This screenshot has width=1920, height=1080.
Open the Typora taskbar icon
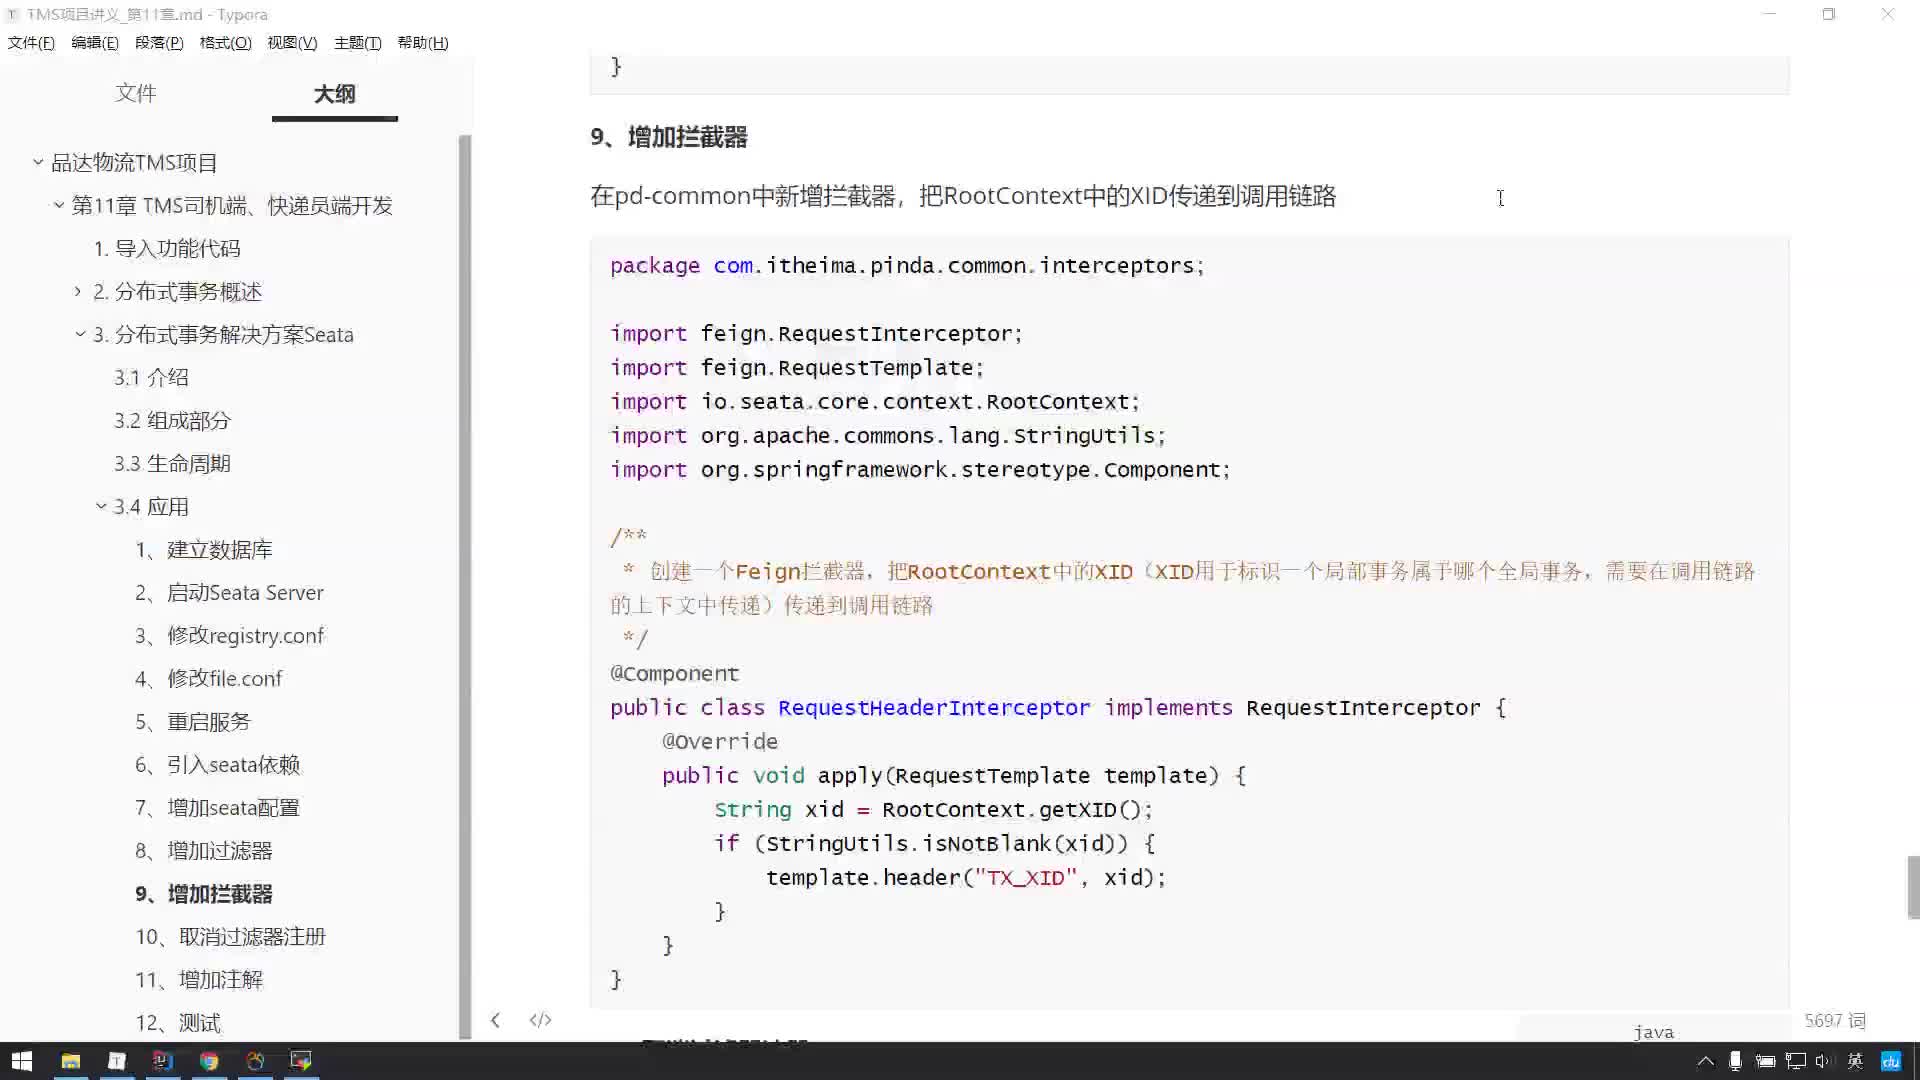tap(117, 1061)
